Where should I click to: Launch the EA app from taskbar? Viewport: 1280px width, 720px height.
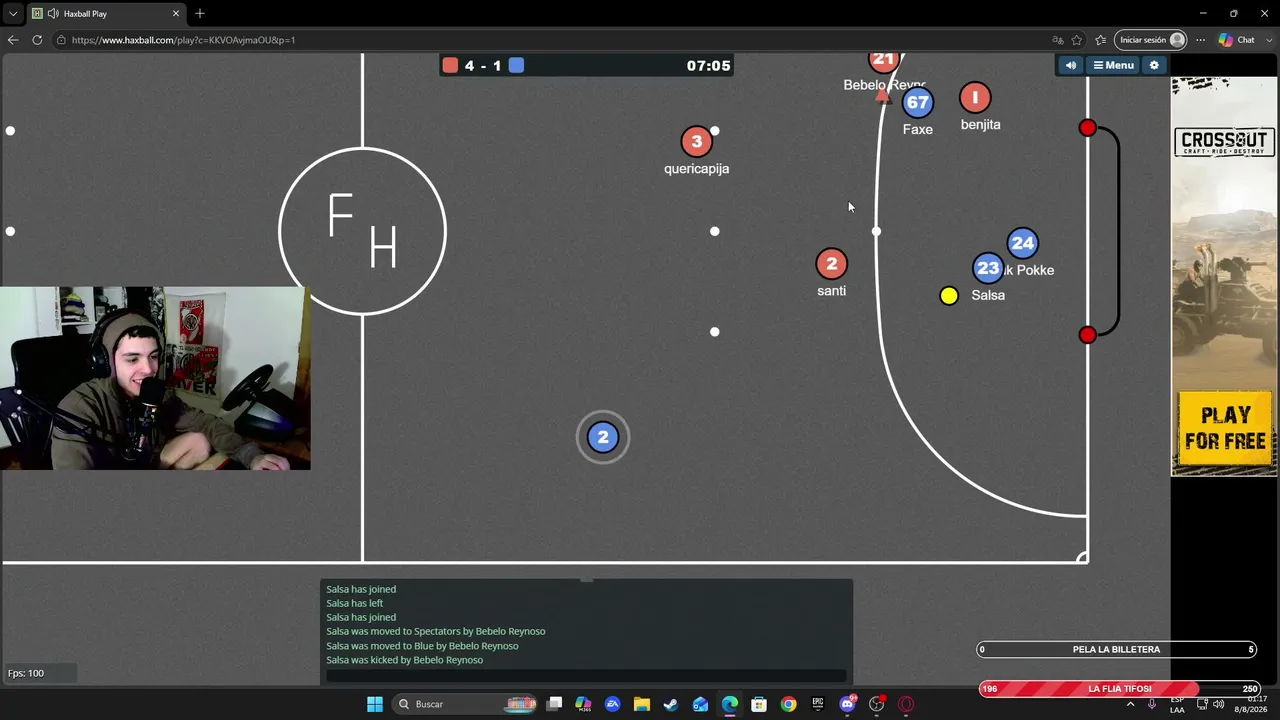point(612,704)
